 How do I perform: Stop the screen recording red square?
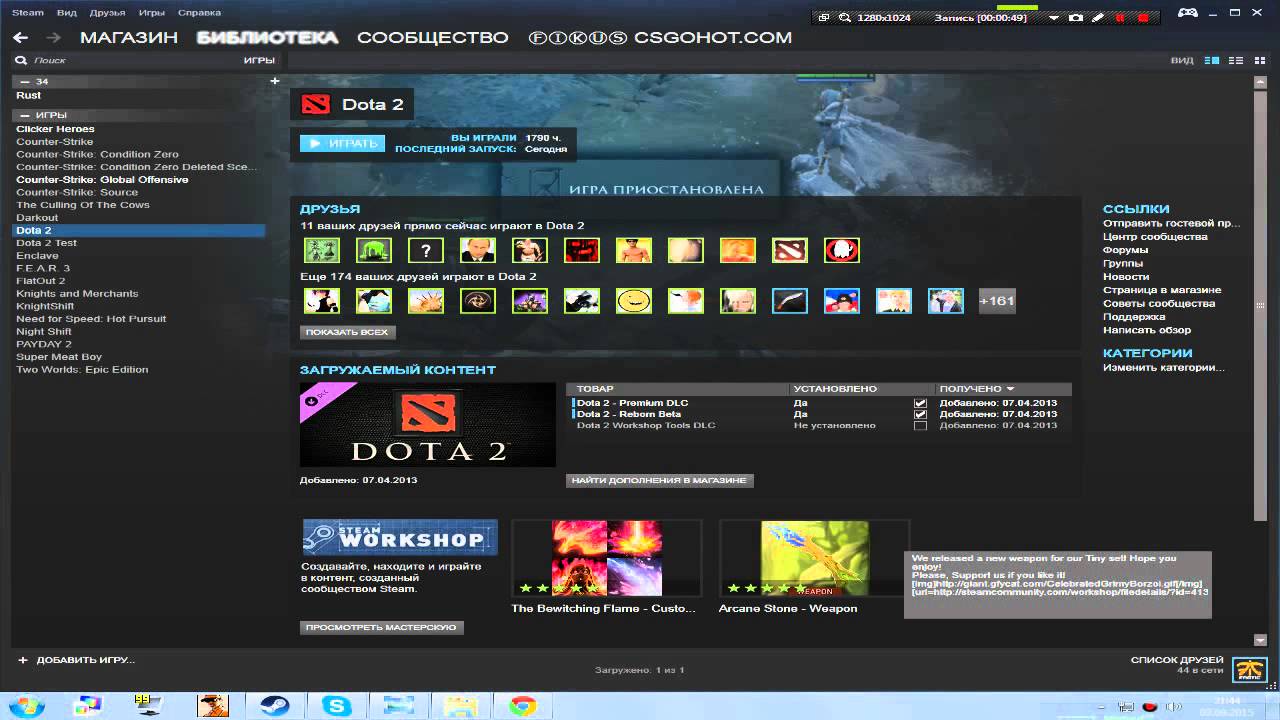1143,17
